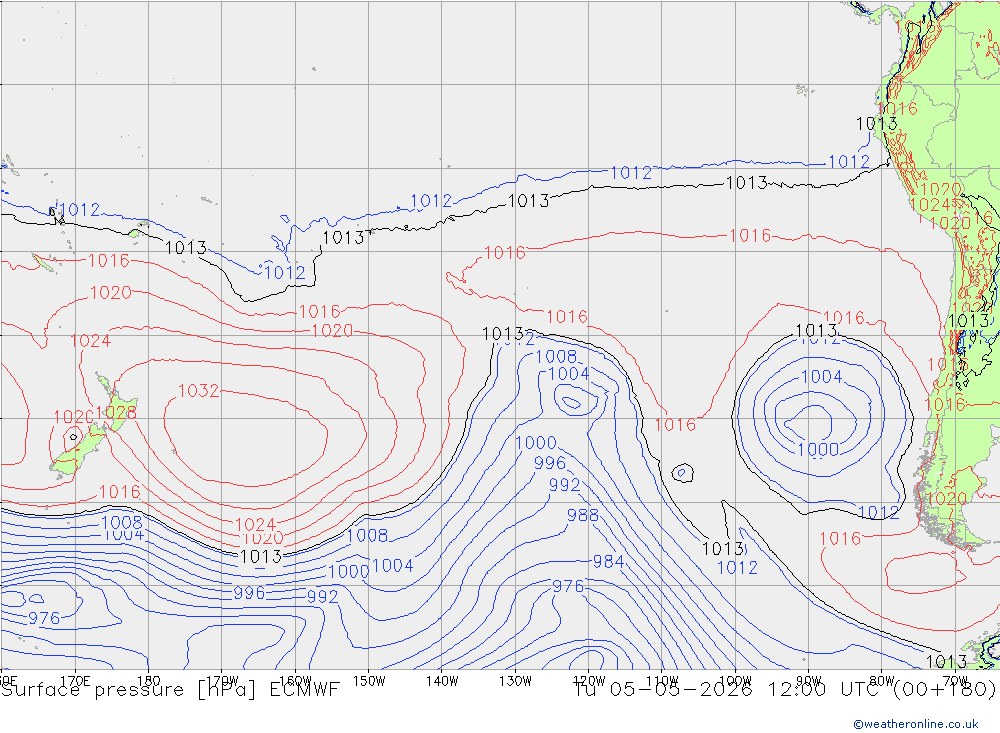This screenshot has height=733, width=1000.
Task: Click the 150W longitude label
Action: pos(369,681)
